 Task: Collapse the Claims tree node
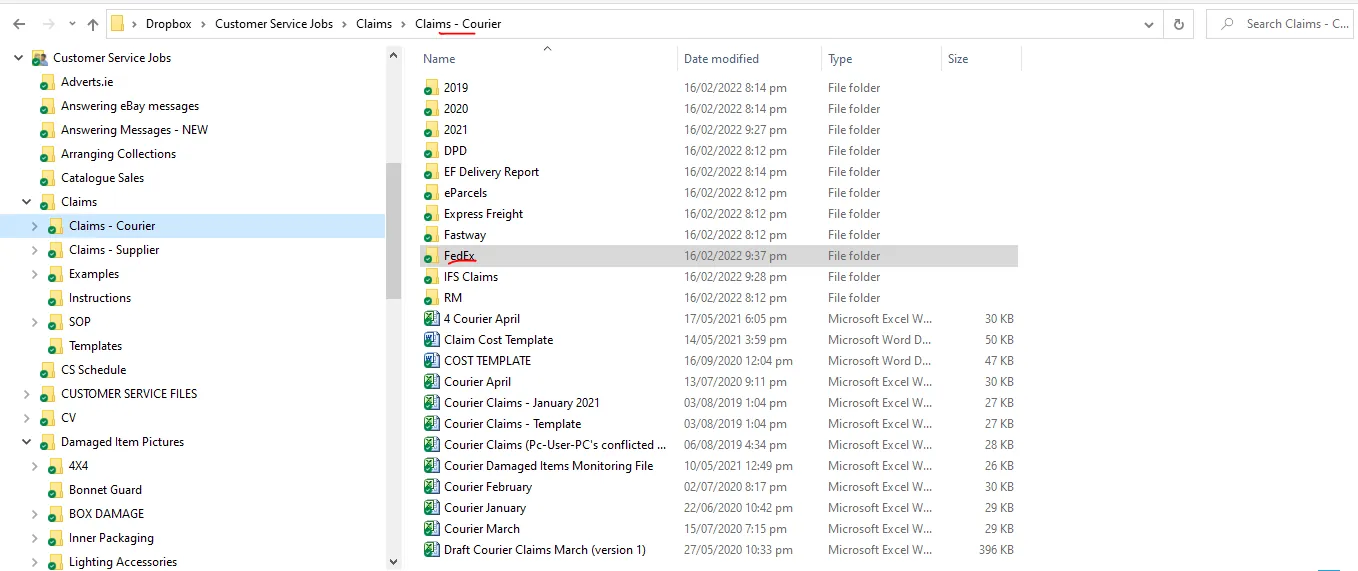(27, 202)
